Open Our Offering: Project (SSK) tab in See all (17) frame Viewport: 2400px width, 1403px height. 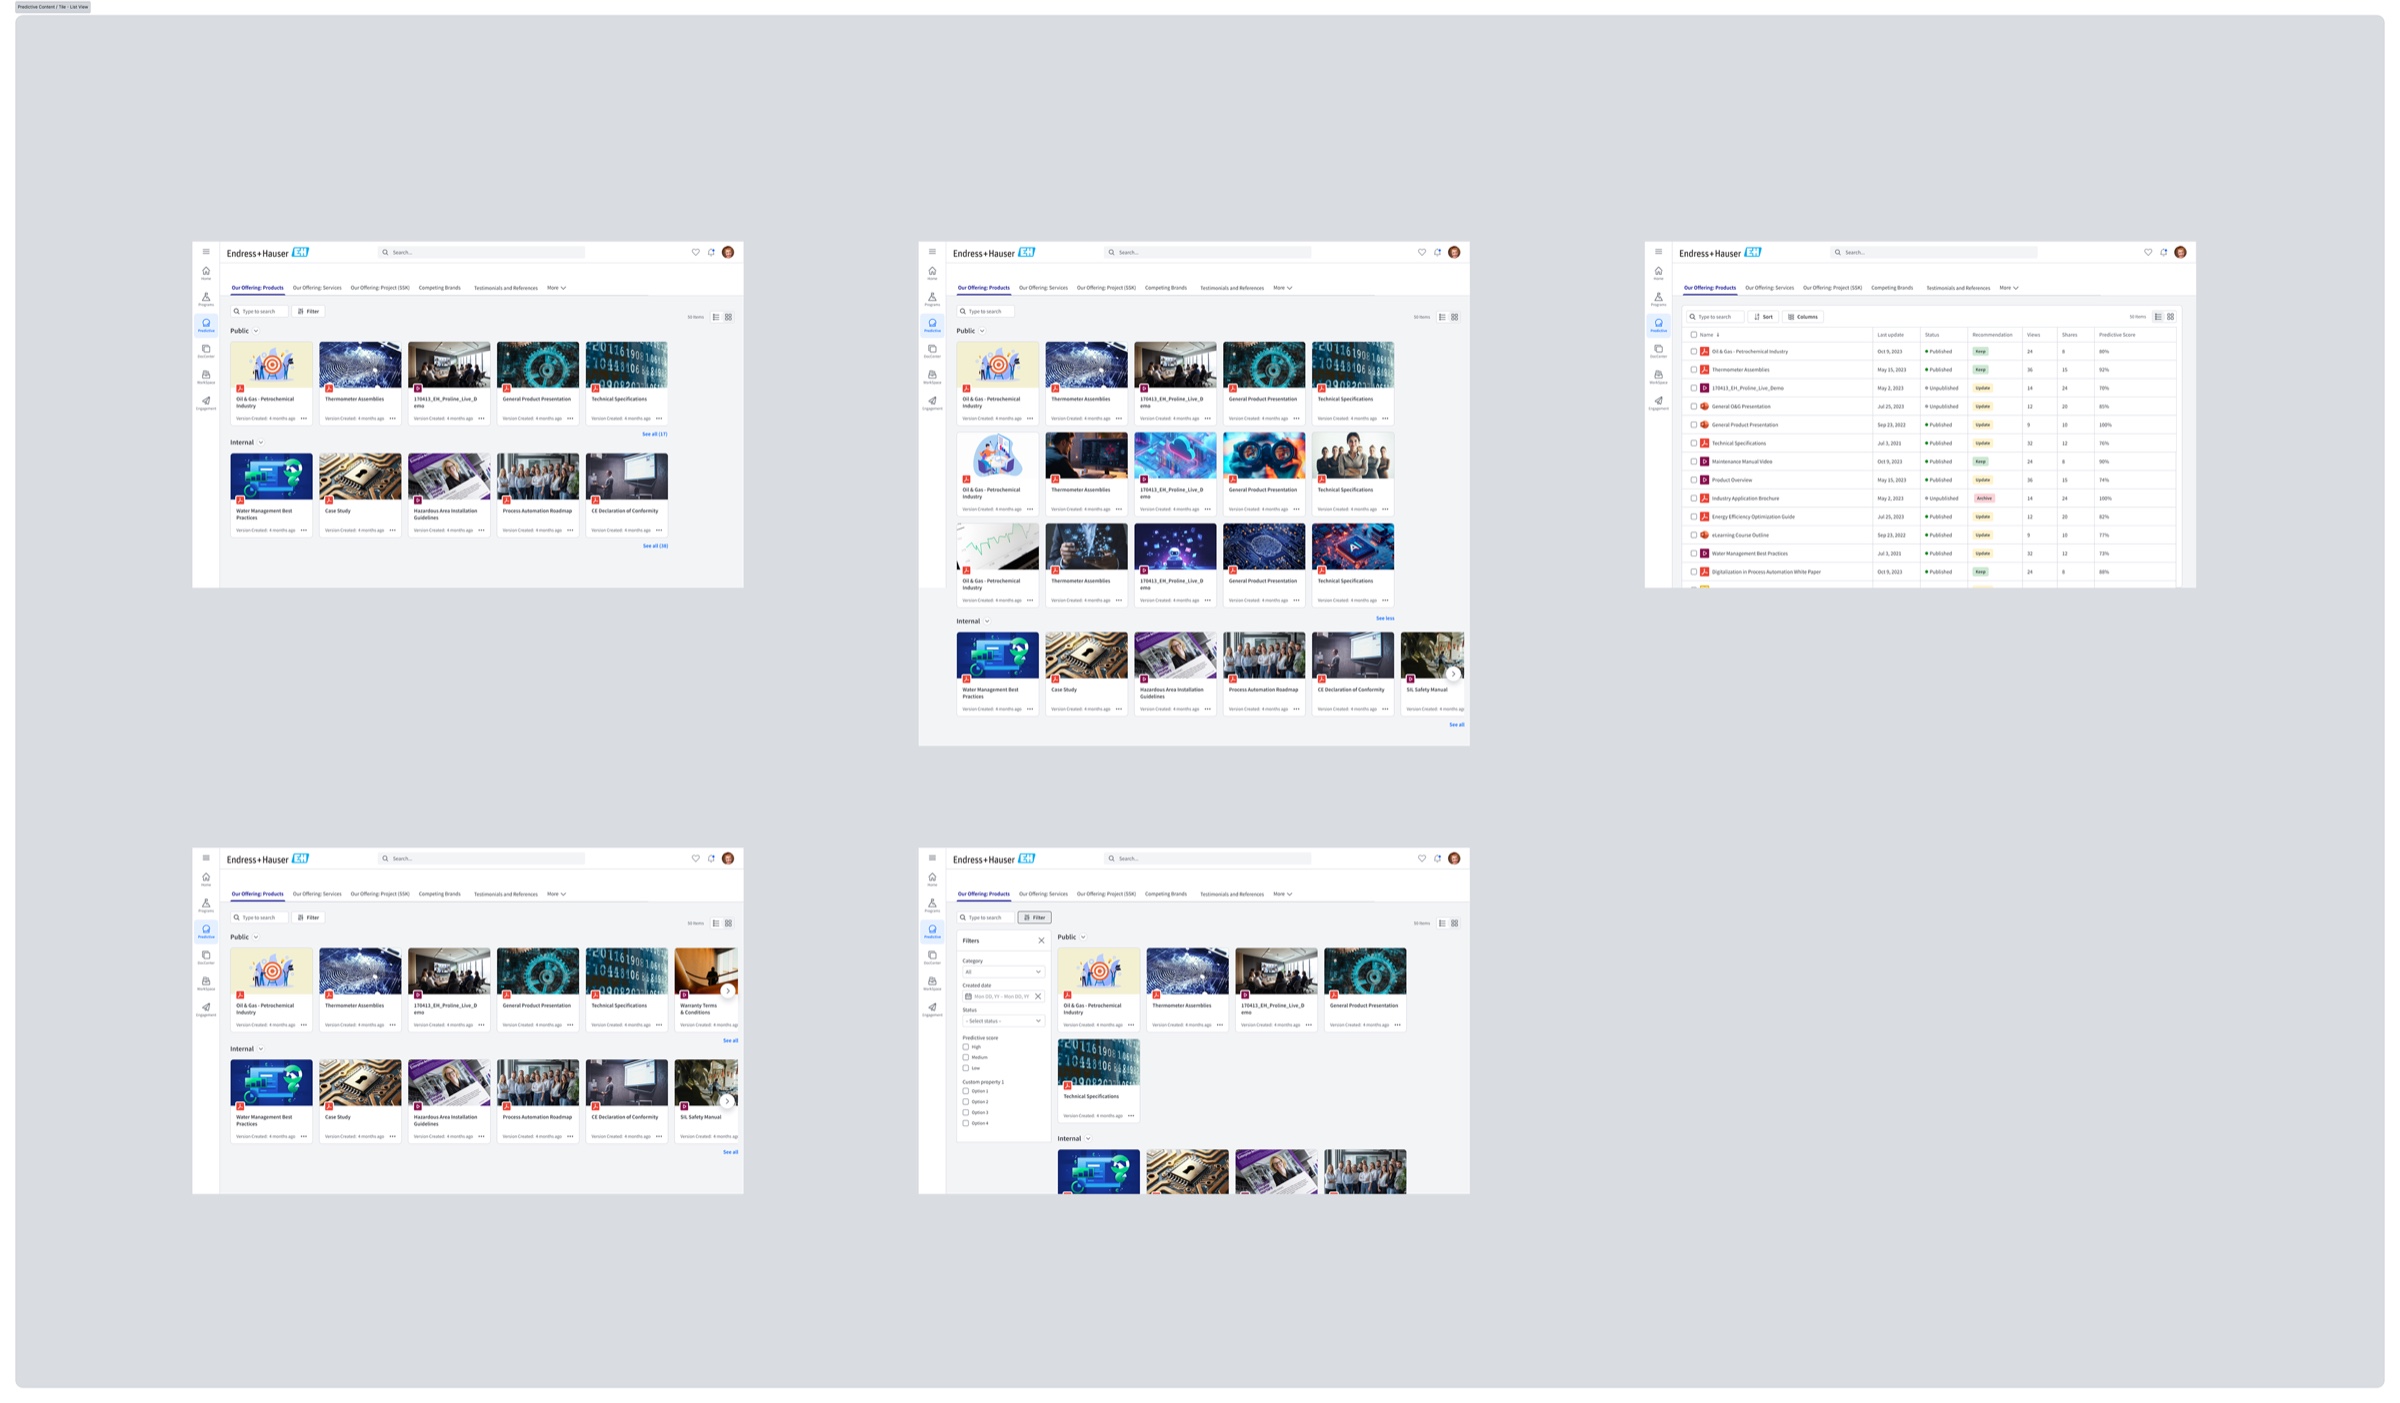click(x=380, y=288)
